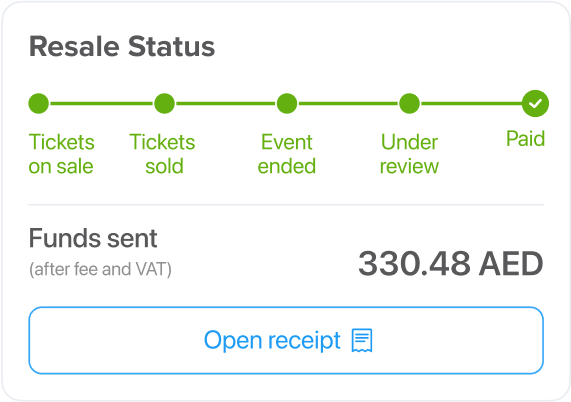The image size is (571, 402).
Task: Click progress line between Under review and Paid
Action: tap(471, 103)
